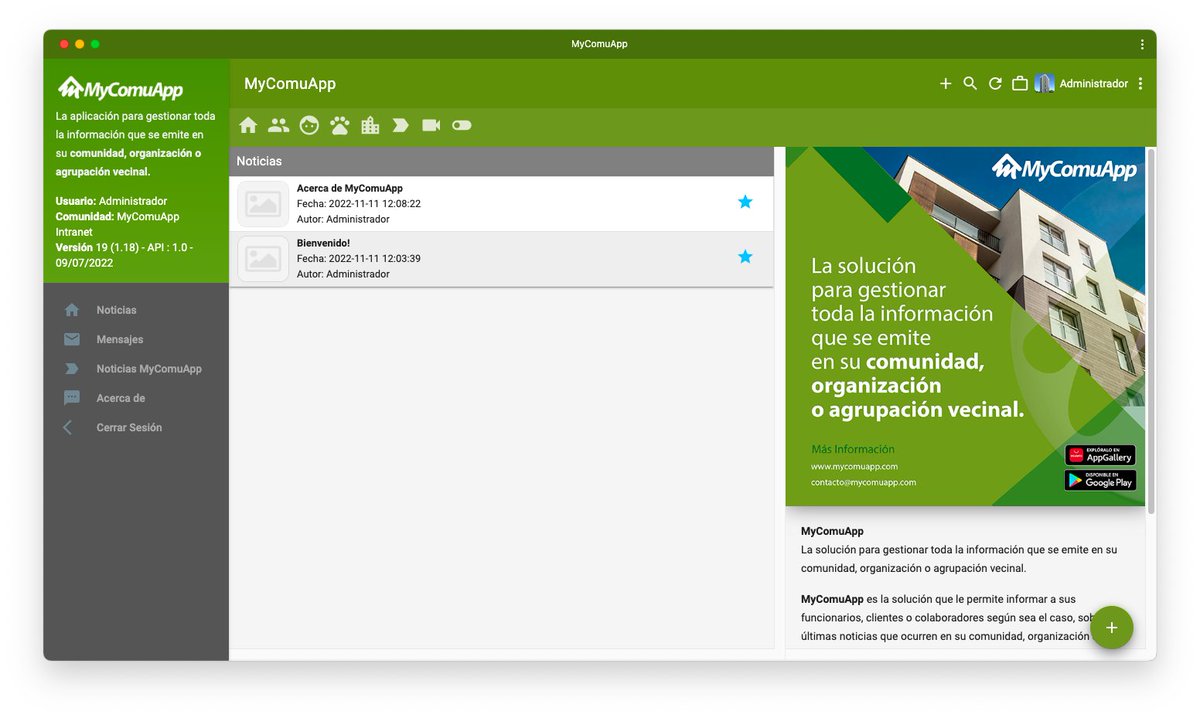Add new item with header plus icon
This screenshot has width=1200, height=718.
pyautogui.click(x=945, y=84)
